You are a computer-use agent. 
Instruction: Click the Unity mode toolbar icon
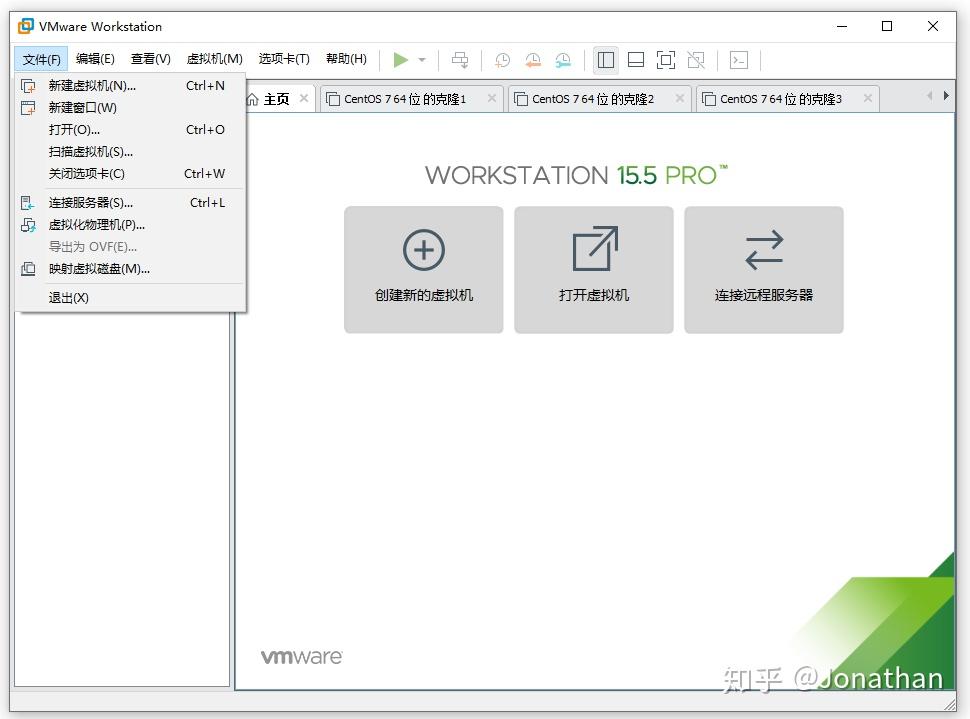[696, 60]
